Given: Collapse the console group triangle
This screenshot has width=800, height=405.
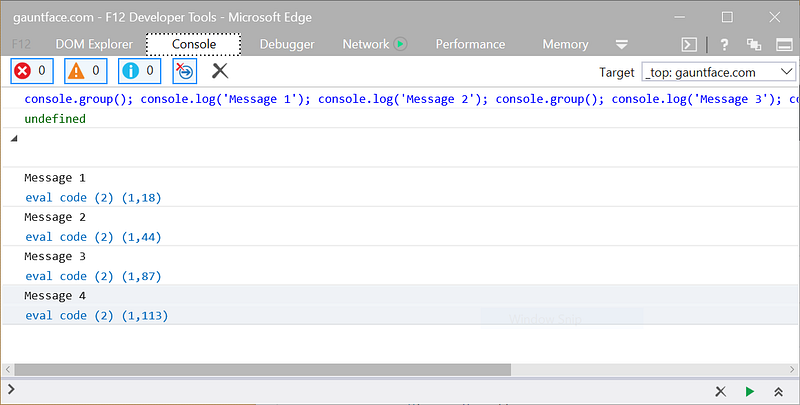Looking at the screenshot, I should click(x=14, y=138).
